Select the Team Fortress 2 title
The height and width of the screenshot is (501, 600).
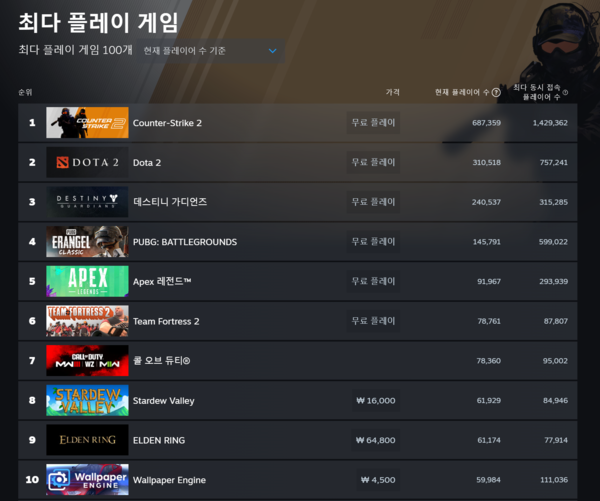click(166, 321)
